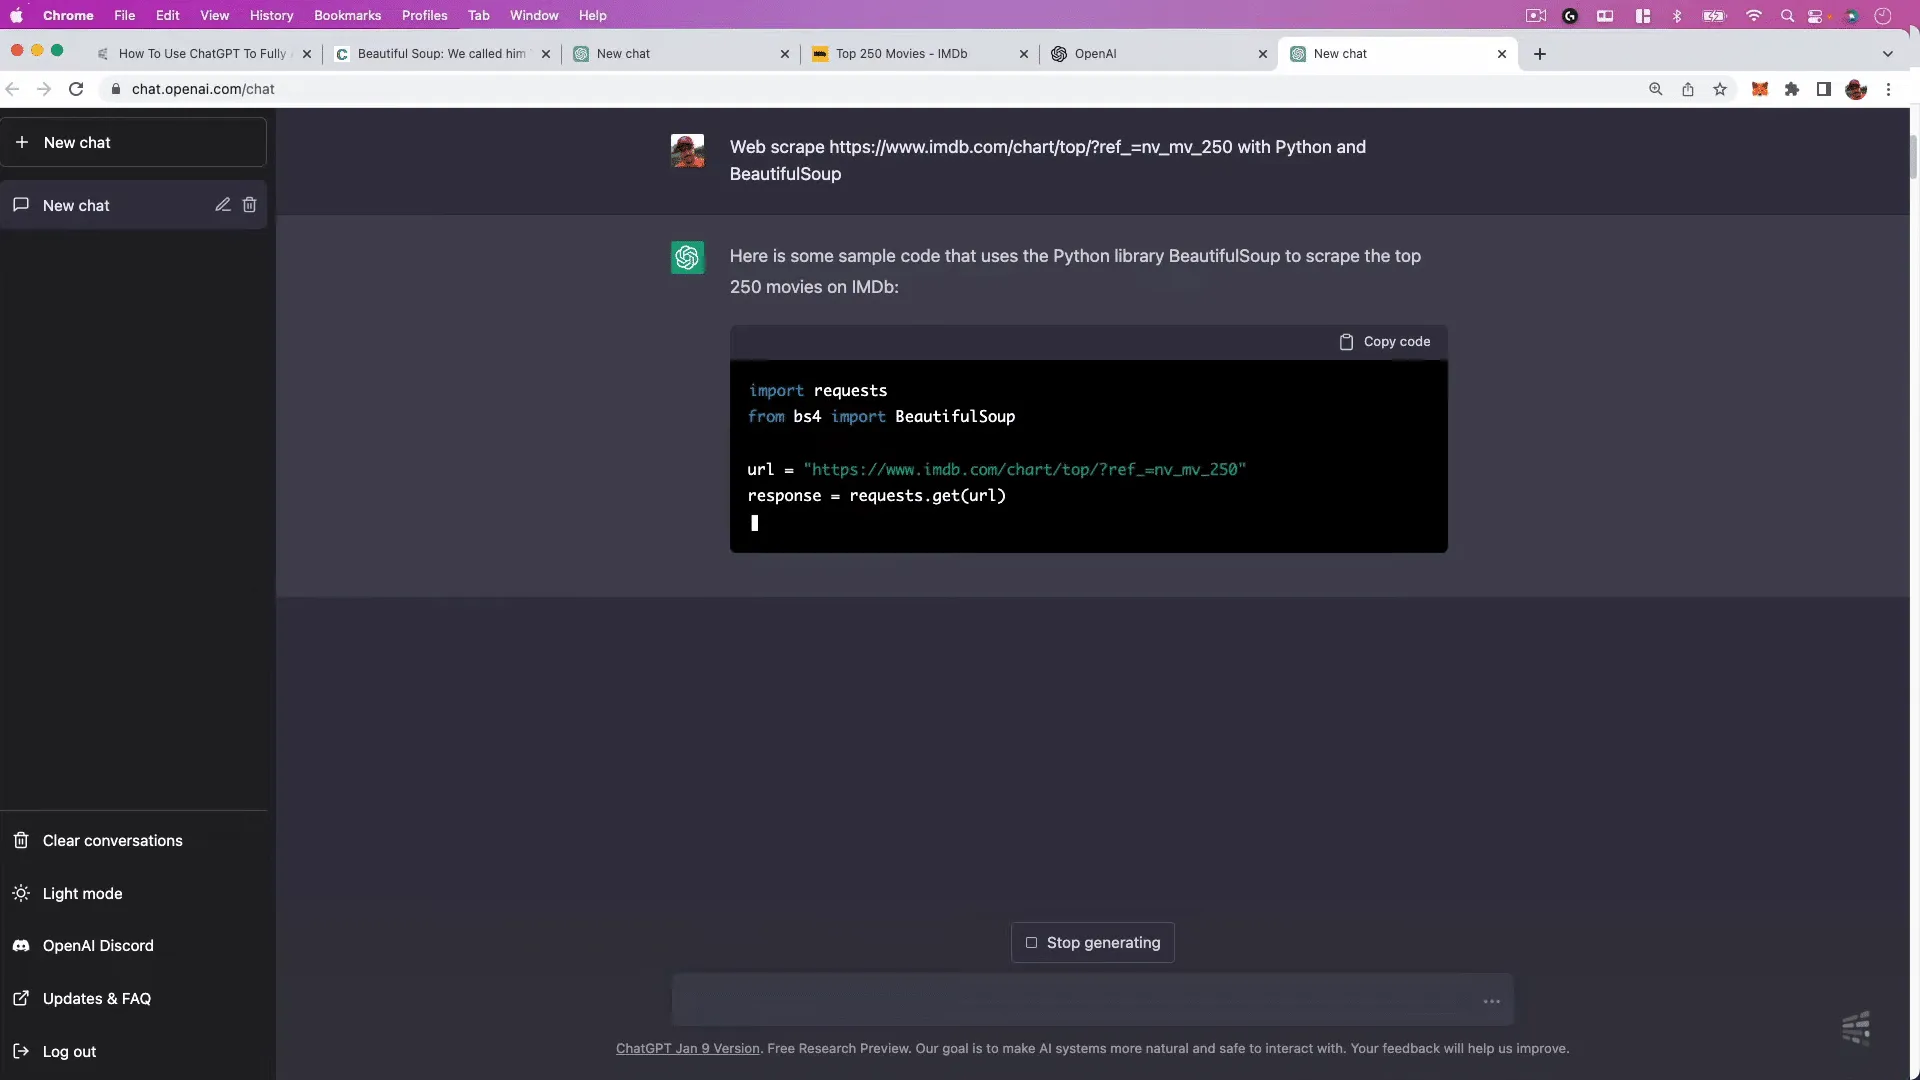1920x1080 pixels.
Task: Go back with the browser back arrow
Action: (12, 89)
